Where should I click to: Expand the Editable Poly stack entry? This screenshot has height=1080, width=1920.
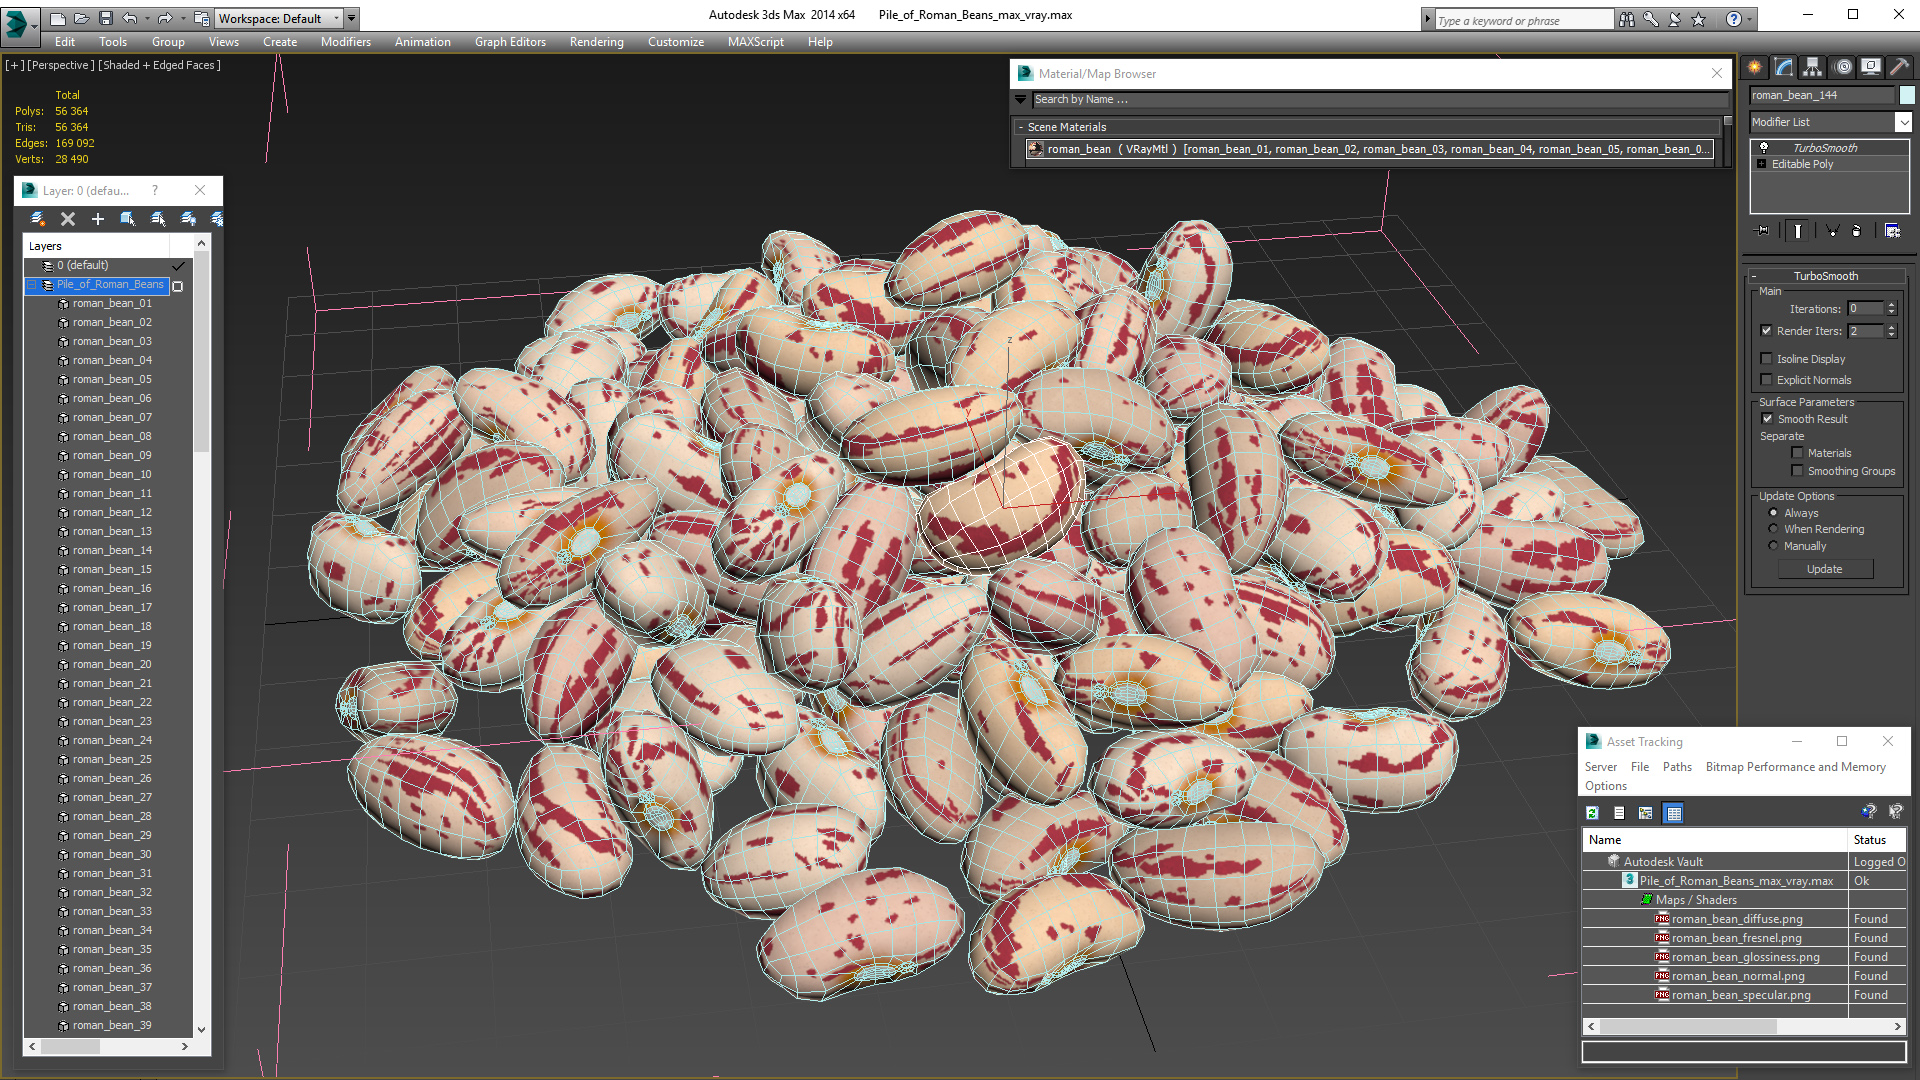click(x=1762, y=164)
